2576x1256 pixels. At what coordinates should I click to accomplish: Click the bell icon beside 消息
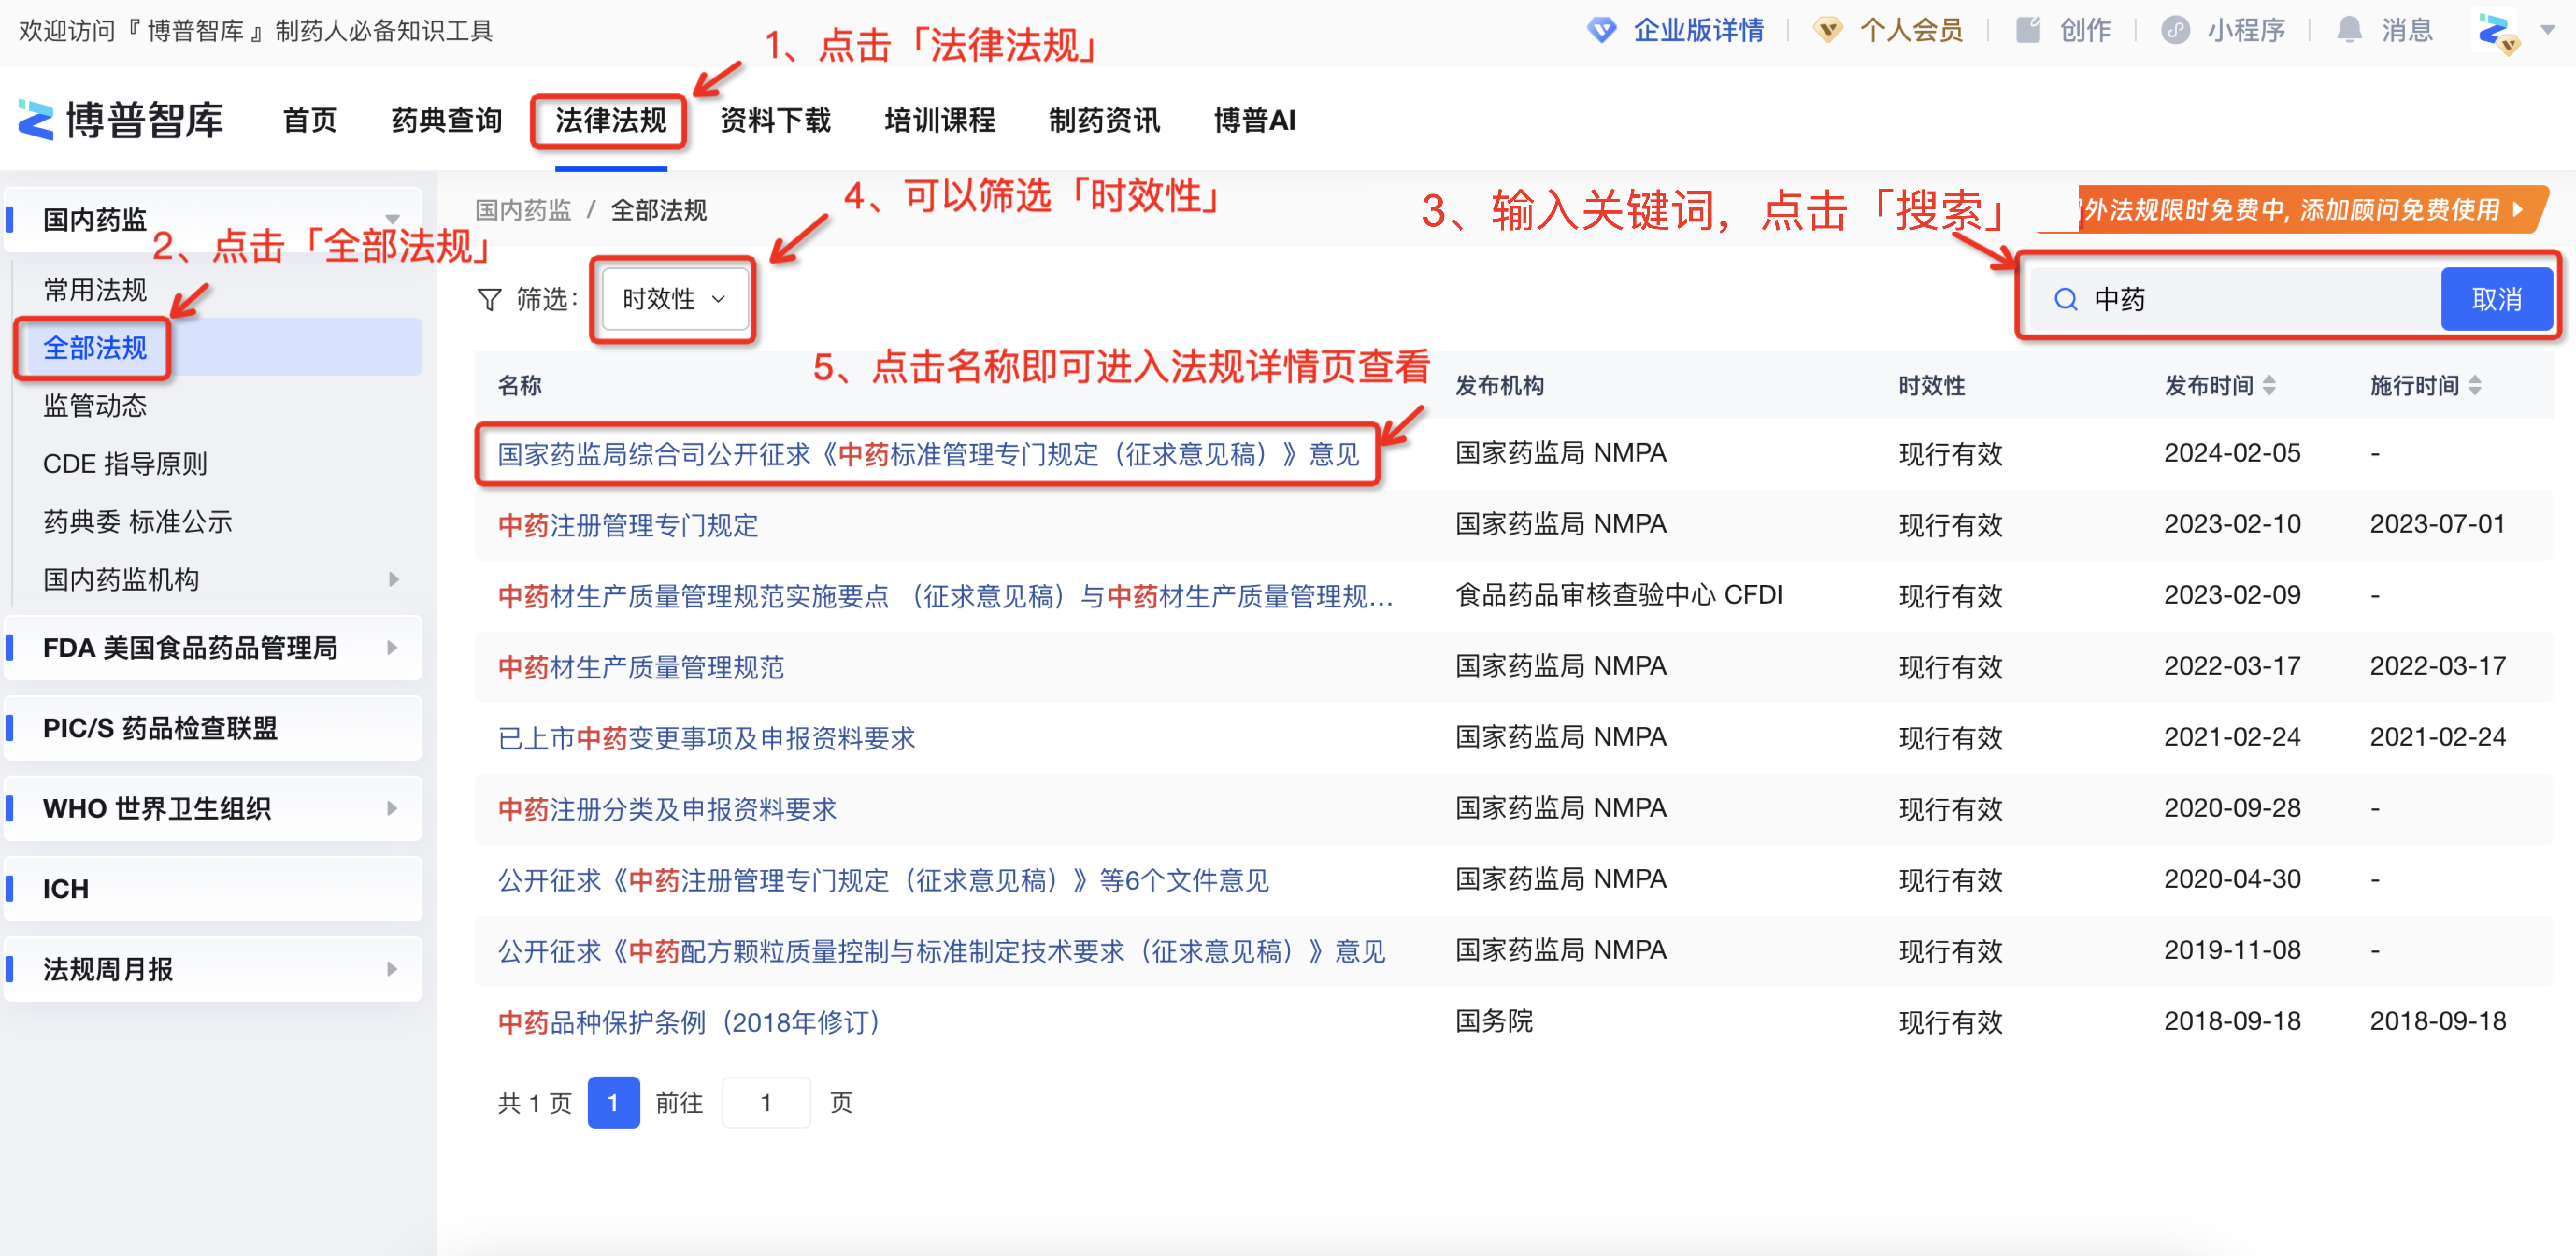tap(2349, 30)
